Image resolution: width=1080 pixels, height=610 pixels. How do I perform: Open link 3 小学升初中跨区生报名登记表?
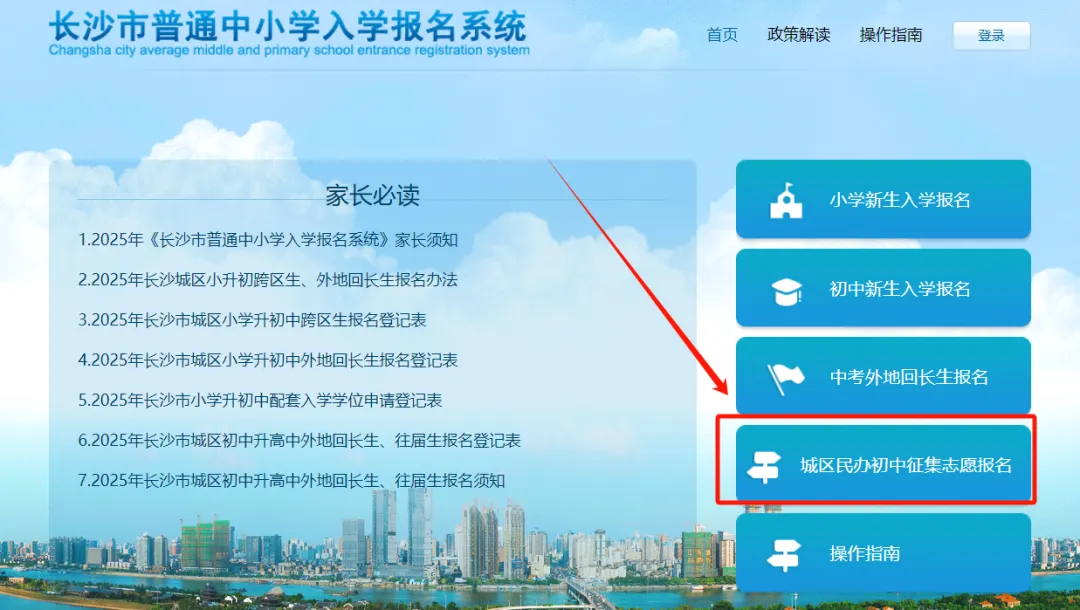(x=252, y=319)
